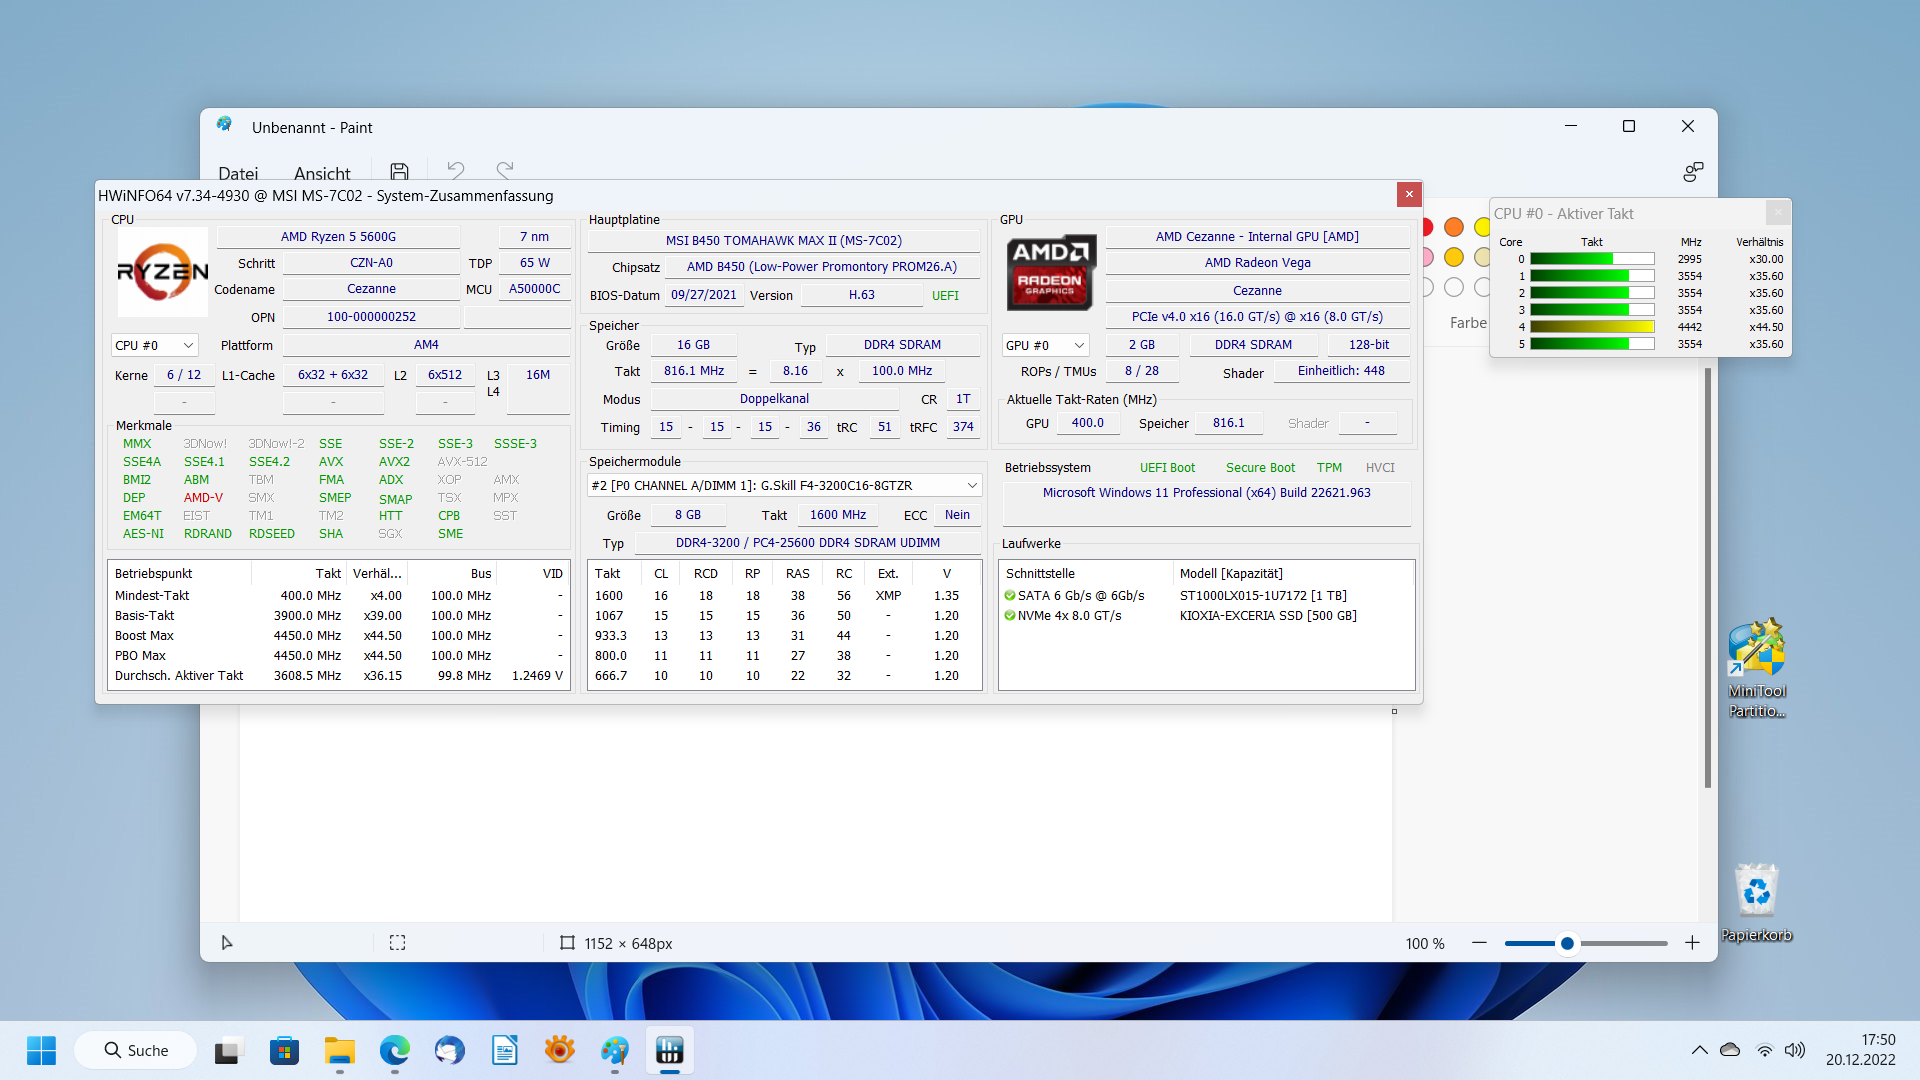Click the OneDrive cloud icon in system tray
The height and width of the screenshot is (1080, 1920).
coord(1729,1050)
